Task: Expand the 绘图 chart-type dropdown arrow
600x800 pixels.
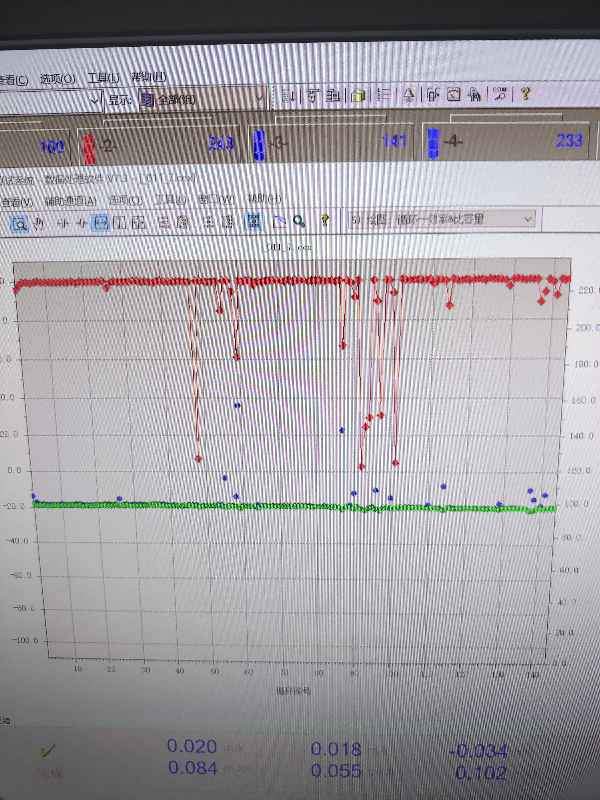Action: [x=528, y=219]
